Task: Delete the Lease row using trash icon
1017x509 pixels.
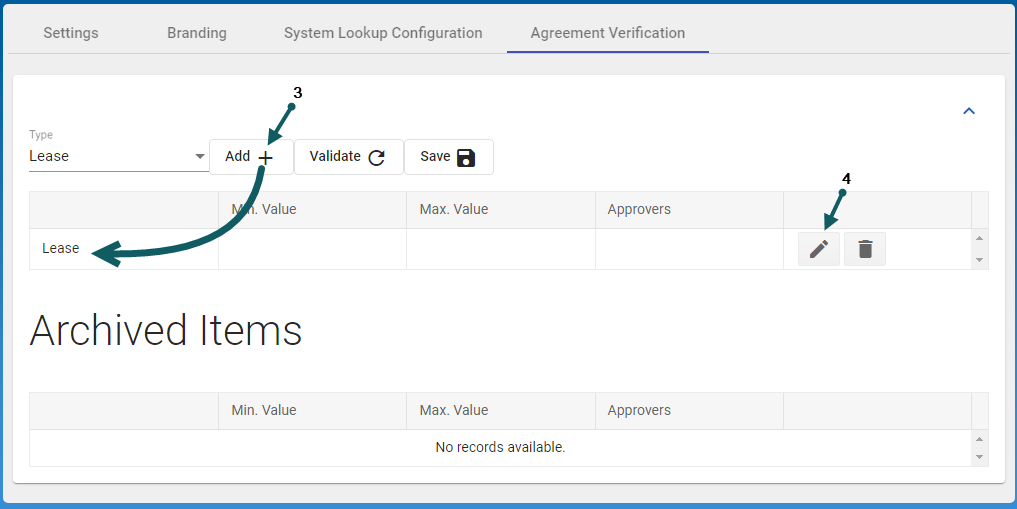Action: [x=865, y=249]
